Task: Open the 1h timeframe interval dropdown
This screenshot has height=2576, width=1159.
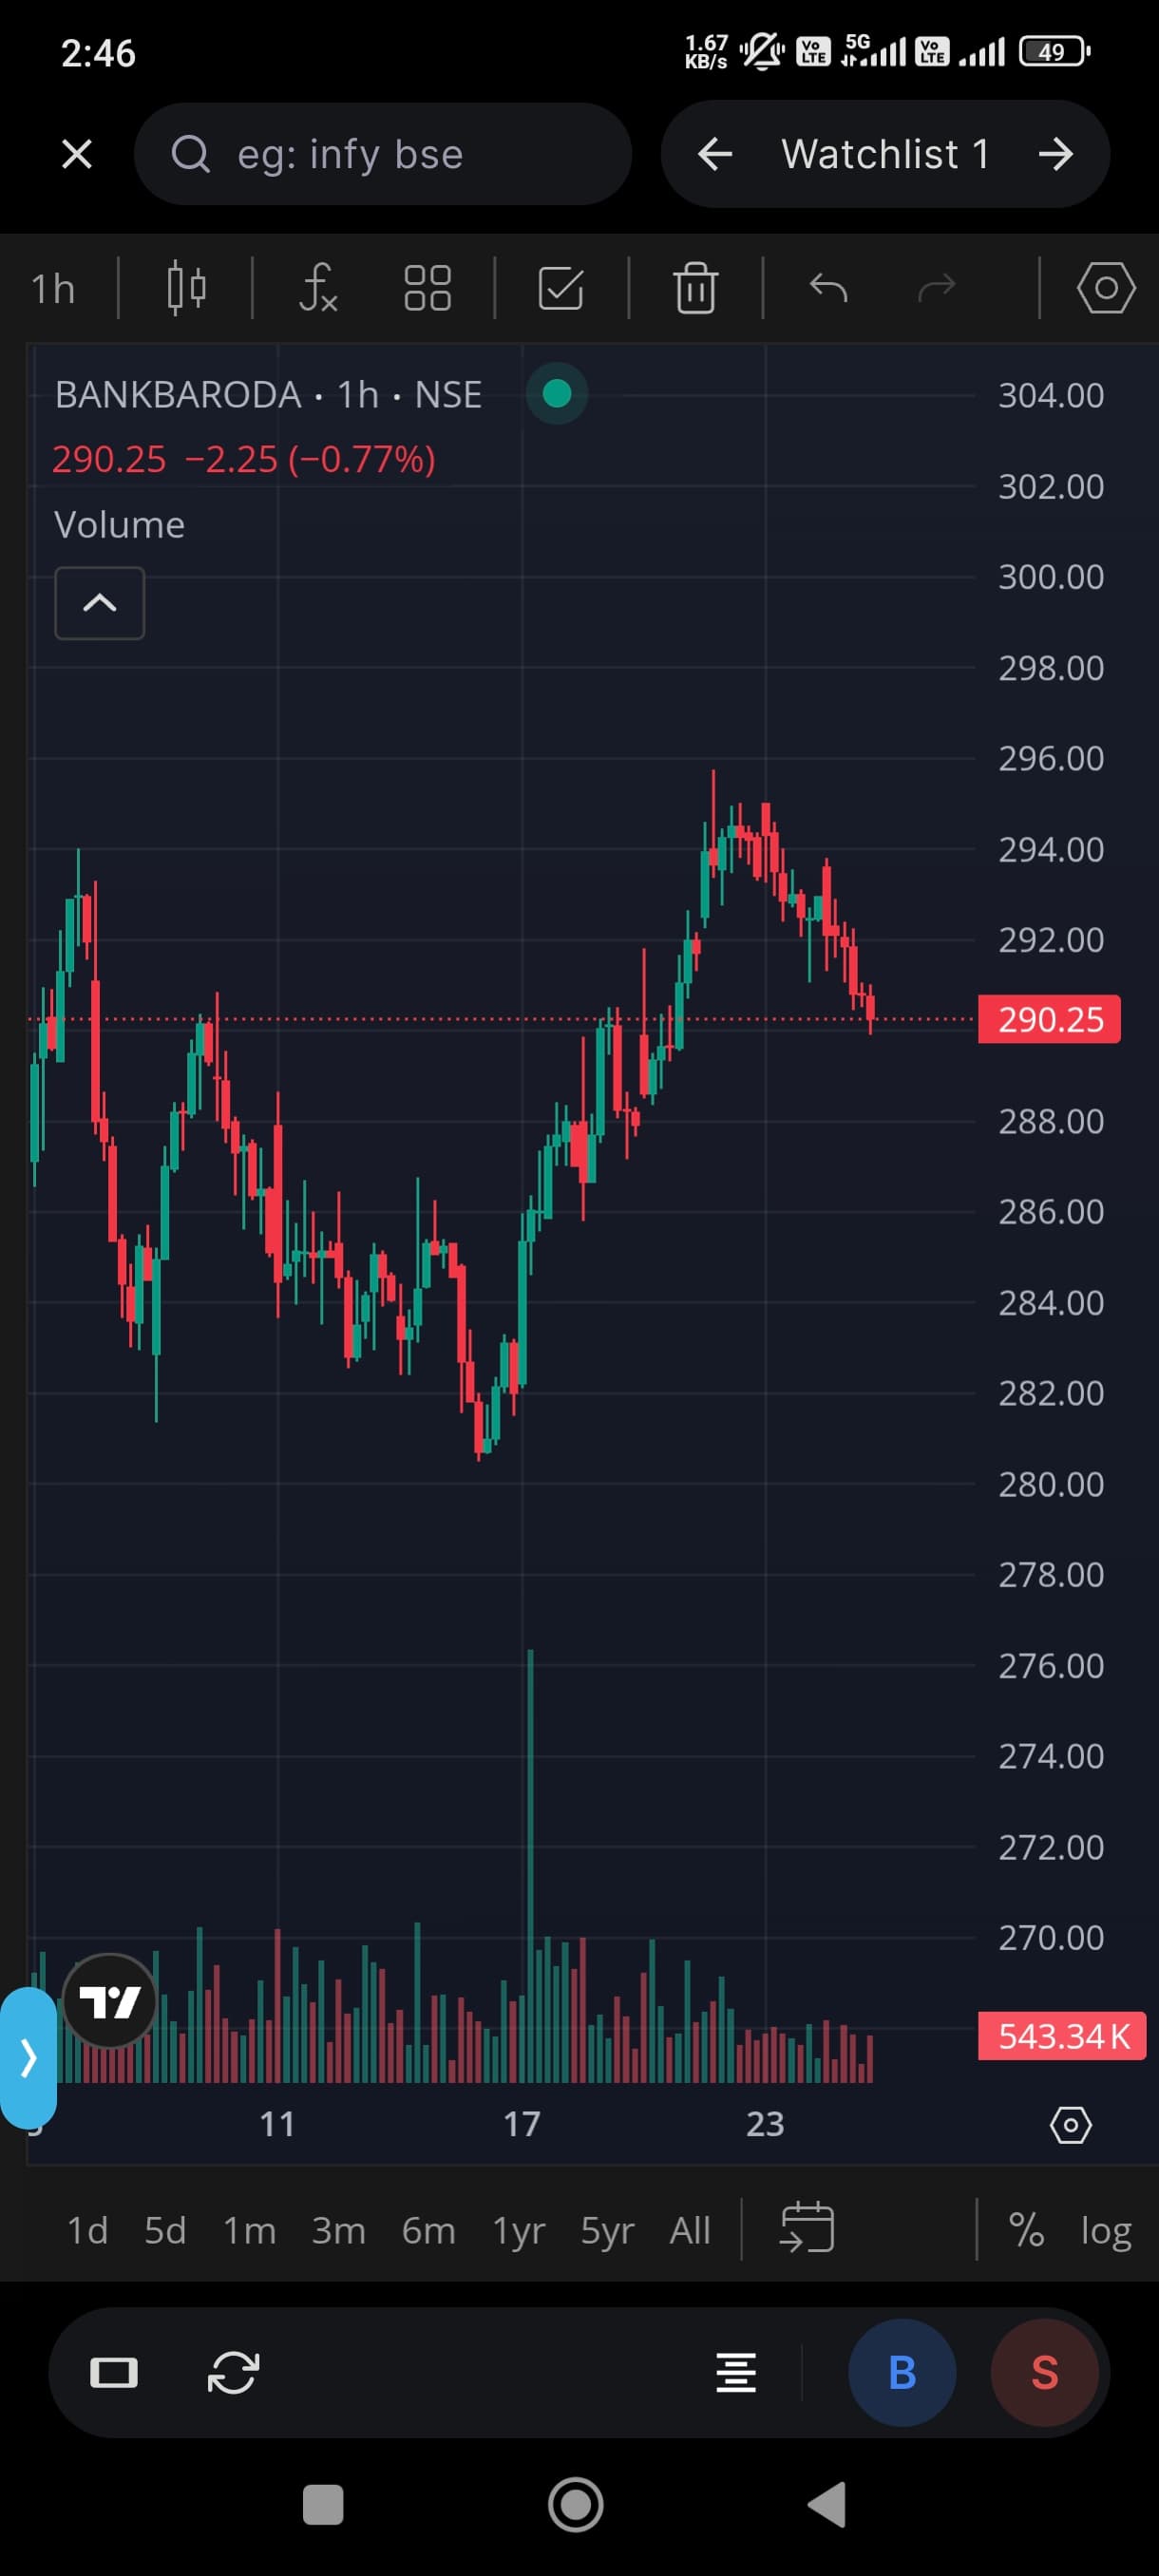Action: coord(53,289)
